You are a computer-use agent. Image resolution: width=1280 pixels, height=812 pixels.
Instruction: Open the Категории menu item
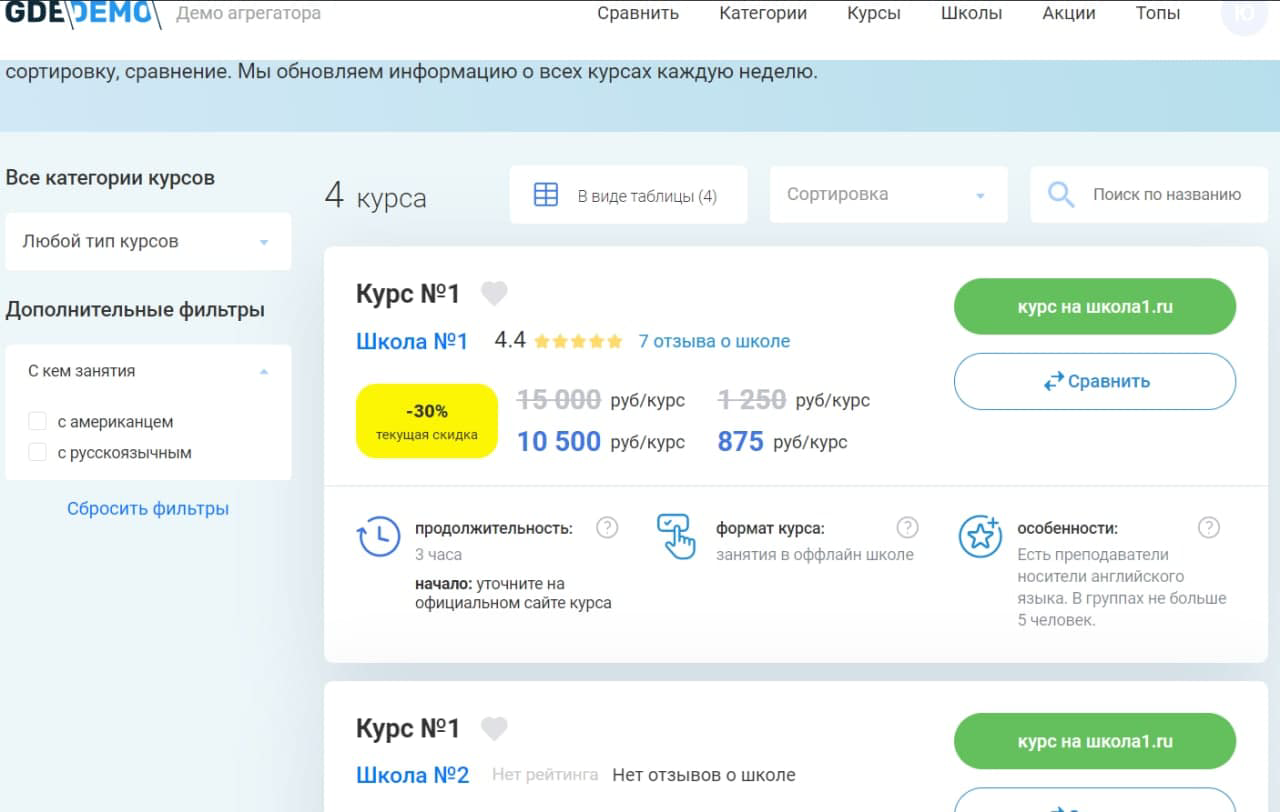(x=763, y=13)
